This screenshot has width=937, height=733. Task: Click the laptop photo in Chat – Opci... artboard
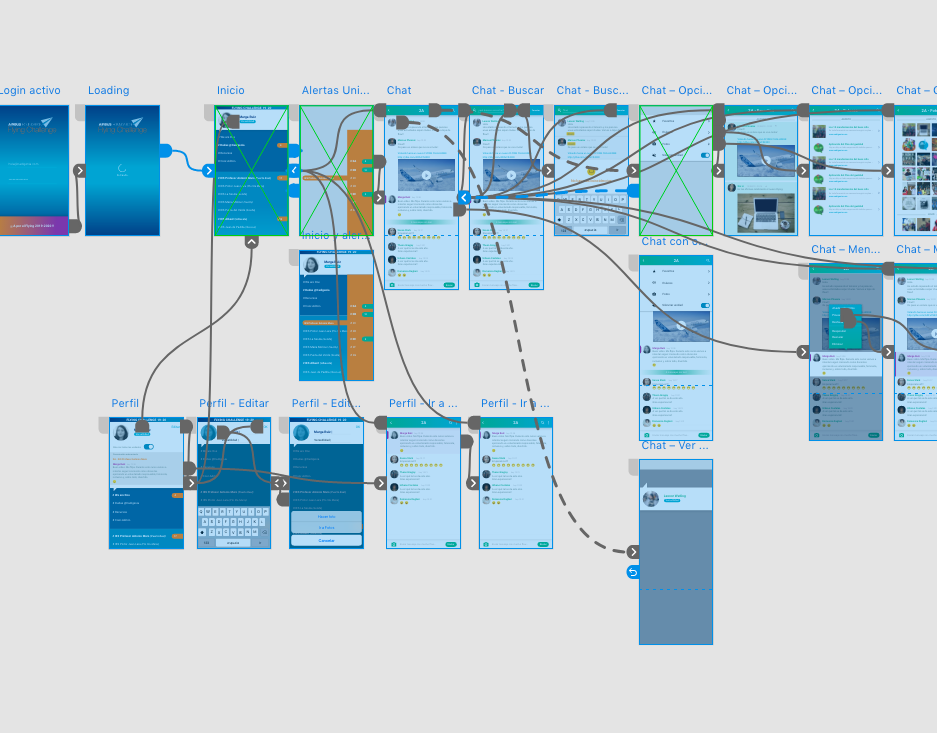pyautogui.click(x=766, y=212)
